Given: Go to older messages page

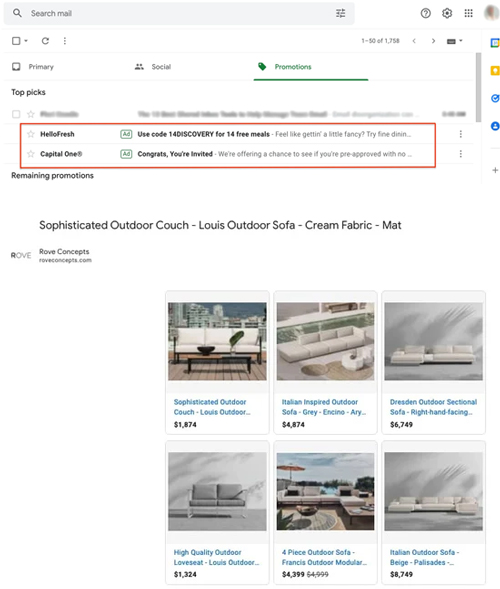Looking at the screenshot, I should (x=433, y=41).
